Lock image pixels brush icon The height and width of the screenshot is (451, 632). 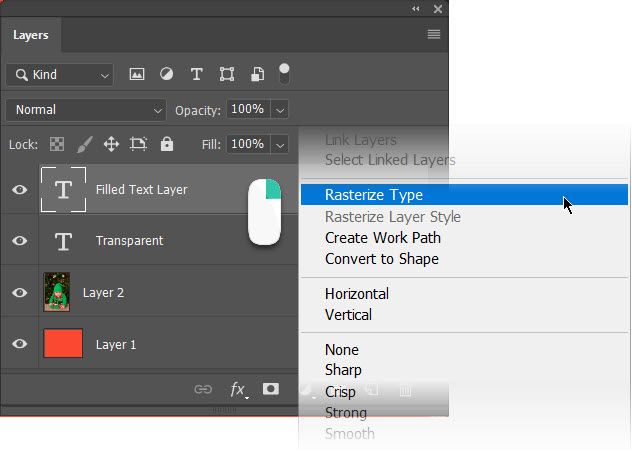(85, 144)
